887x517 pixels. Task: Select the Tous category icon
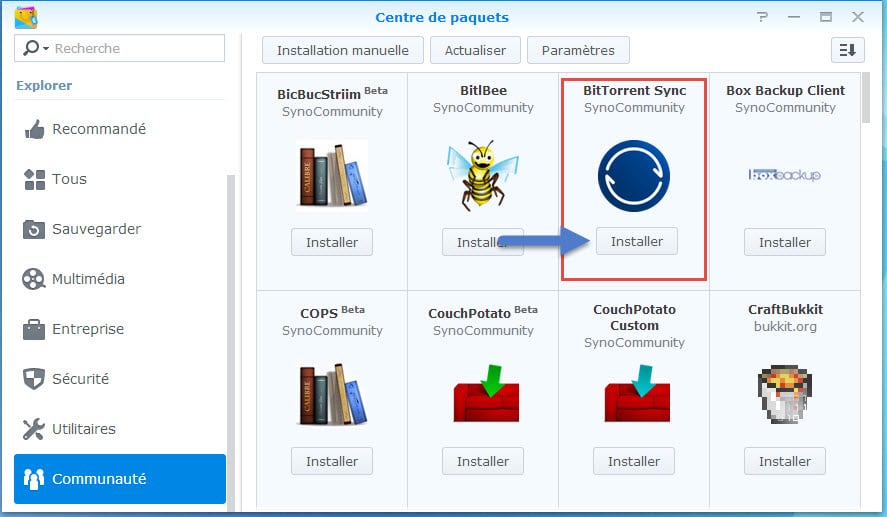[x=34, y=179]
